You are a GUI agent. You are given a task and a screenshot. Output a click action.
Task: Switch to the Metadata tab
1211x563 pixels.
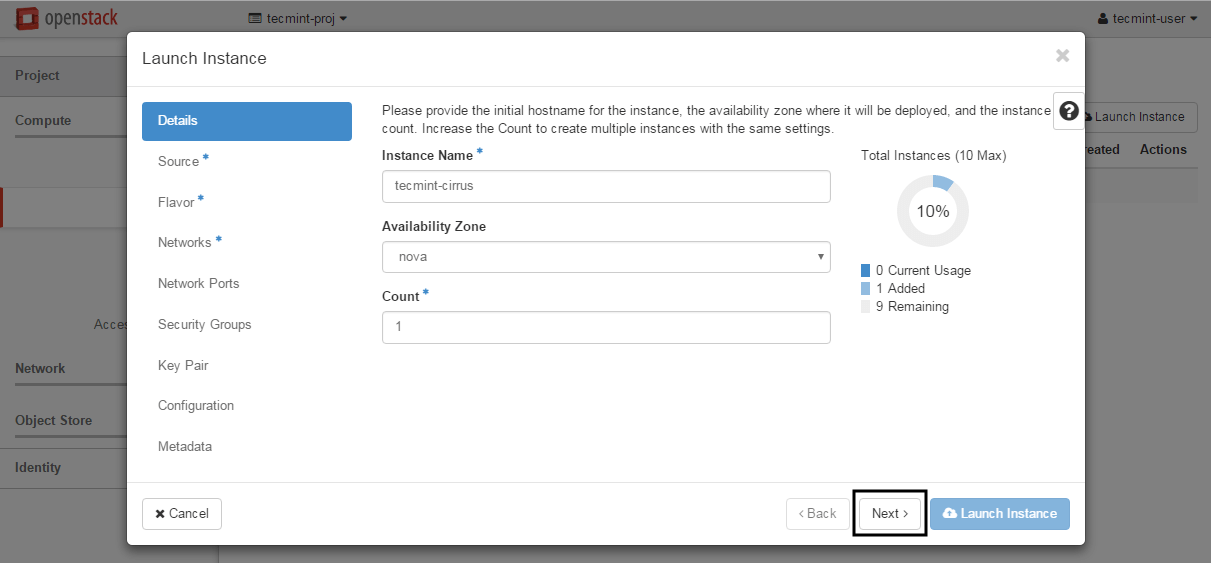point(185,447)
